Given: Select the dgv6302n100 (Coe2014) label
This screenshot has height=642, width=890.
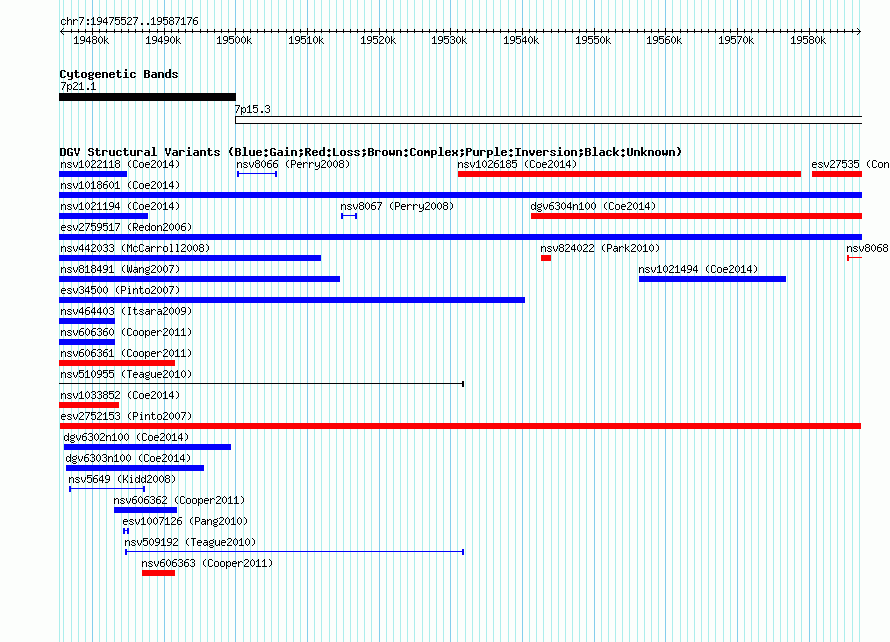Looking at the screenshot, I should point(126,437).
